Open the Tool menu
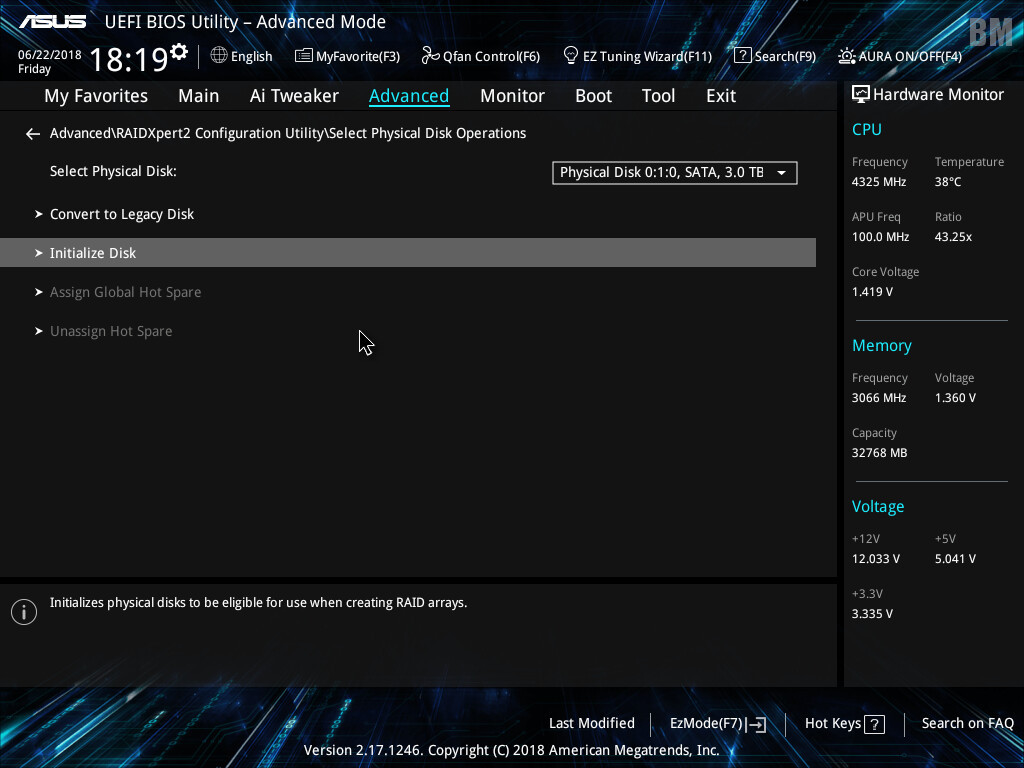 [658, 95]
